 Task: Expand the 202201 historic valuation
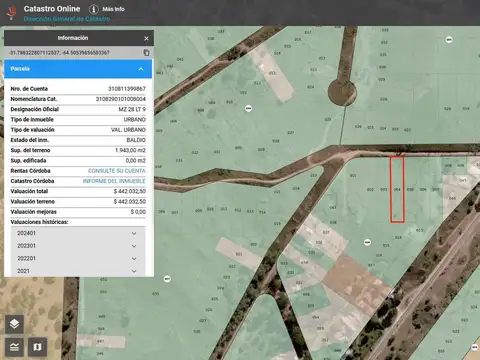(78, 259)
